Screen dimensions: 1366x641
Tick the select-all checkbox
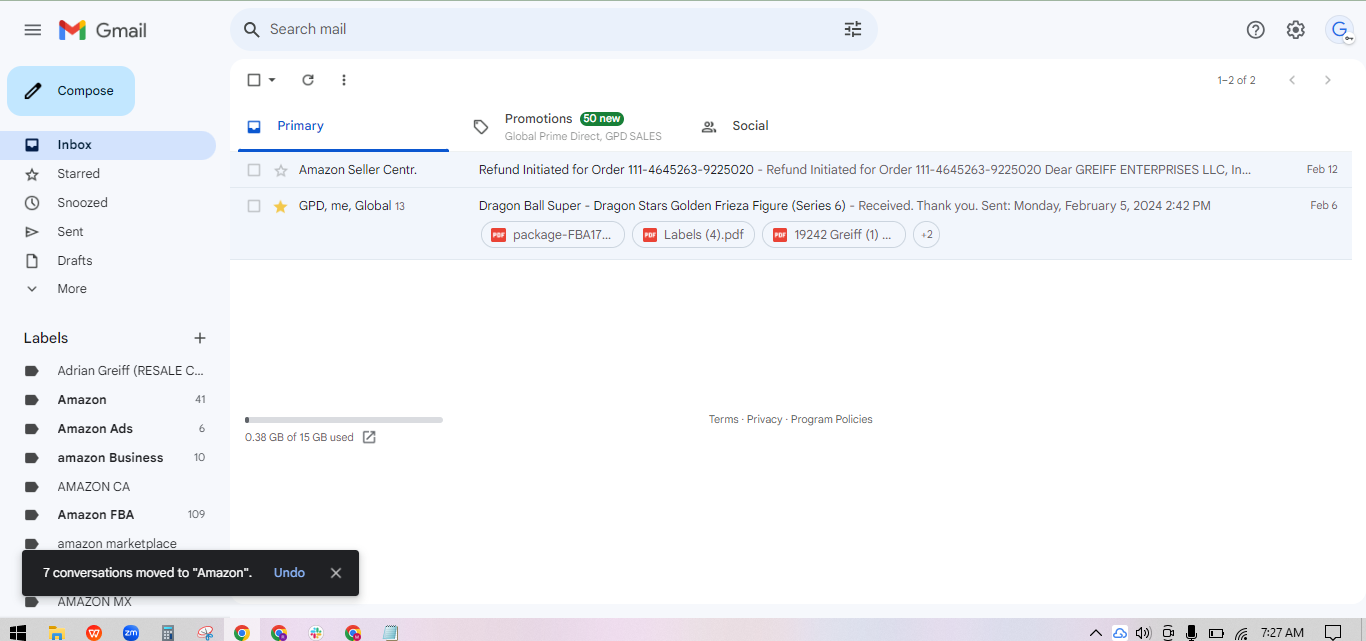click(x=254, y=80)
